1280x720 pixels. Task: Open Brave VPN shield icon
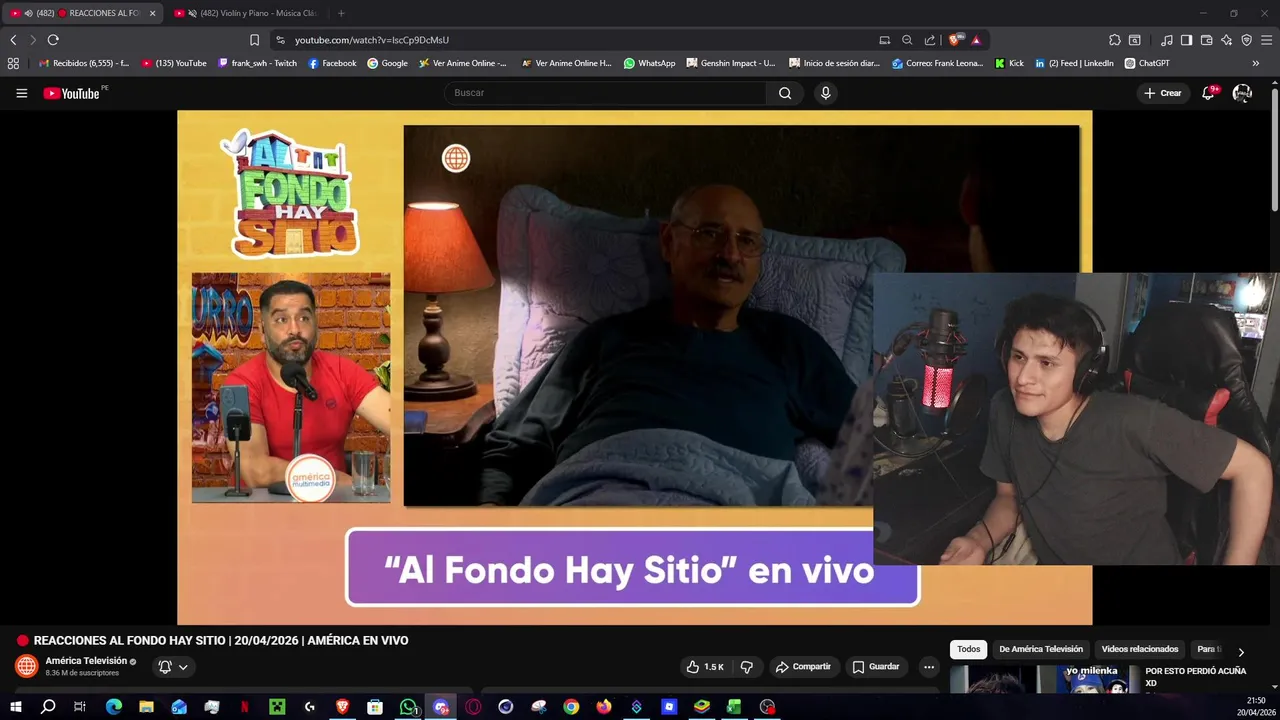1247,40
